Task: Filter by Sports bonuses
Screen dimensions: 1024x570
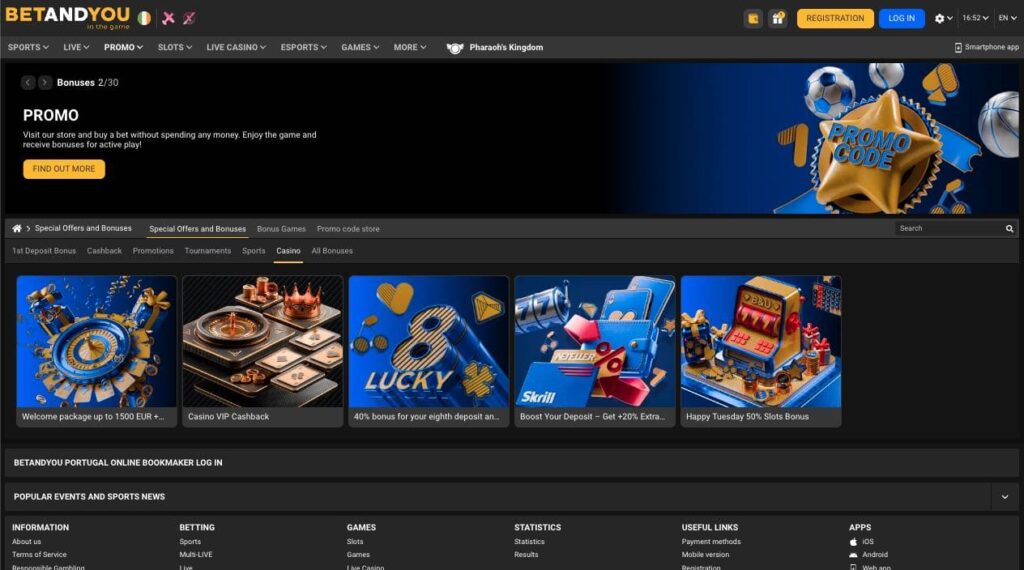Action: 253,251
